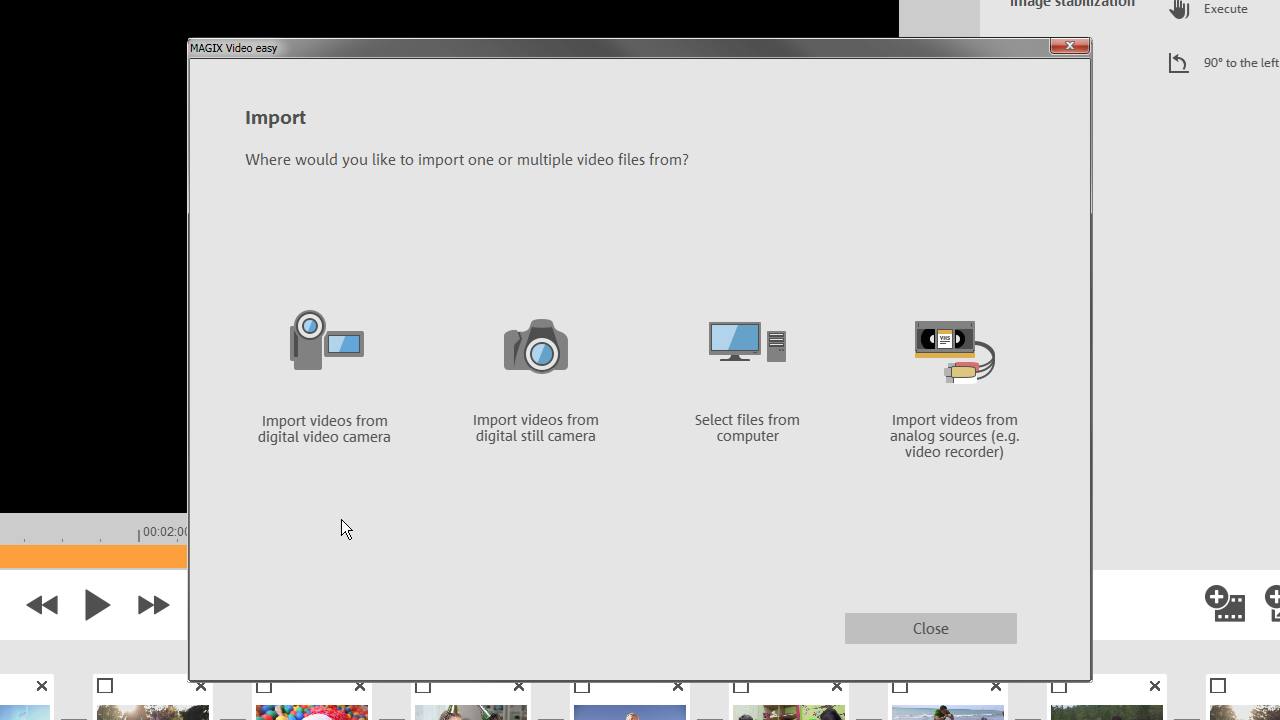Click the Close button in the Import dialog
The height and width of the screenshot is (720, 1280).
point(930,628)
